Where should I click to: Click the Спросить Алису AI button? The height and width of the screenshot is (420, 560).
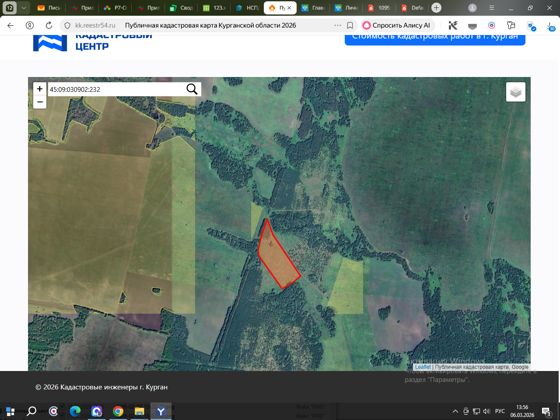click(x=396, y=25)
